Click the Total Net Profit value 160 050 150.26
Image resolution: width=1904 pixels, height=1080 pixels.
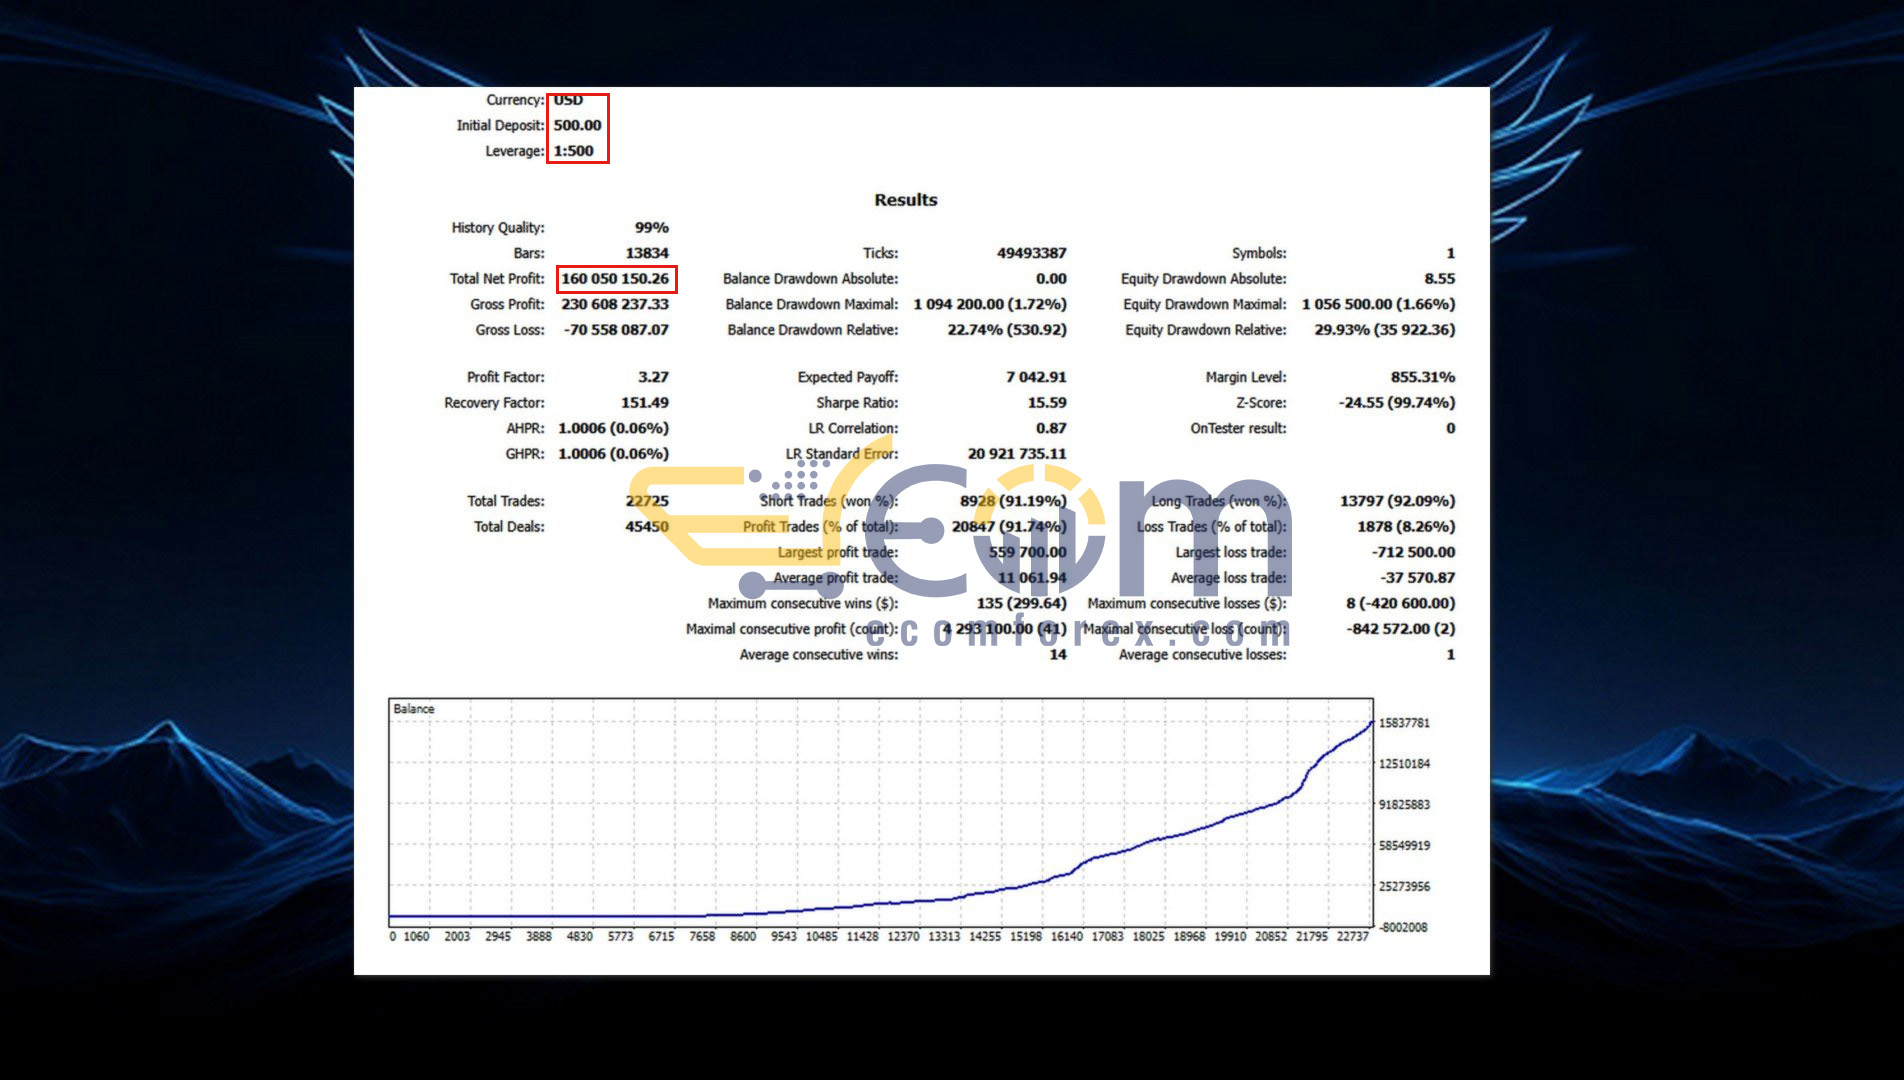(615, 279)
